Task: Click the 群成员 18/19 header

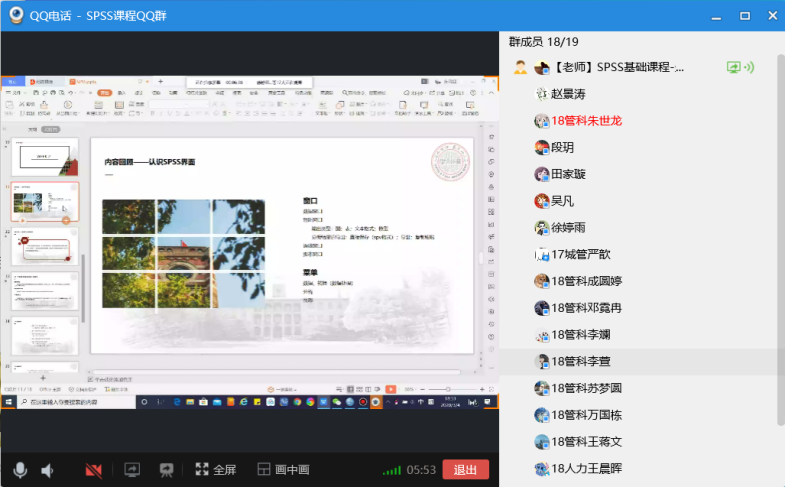Action: click(x=544, y=42)
